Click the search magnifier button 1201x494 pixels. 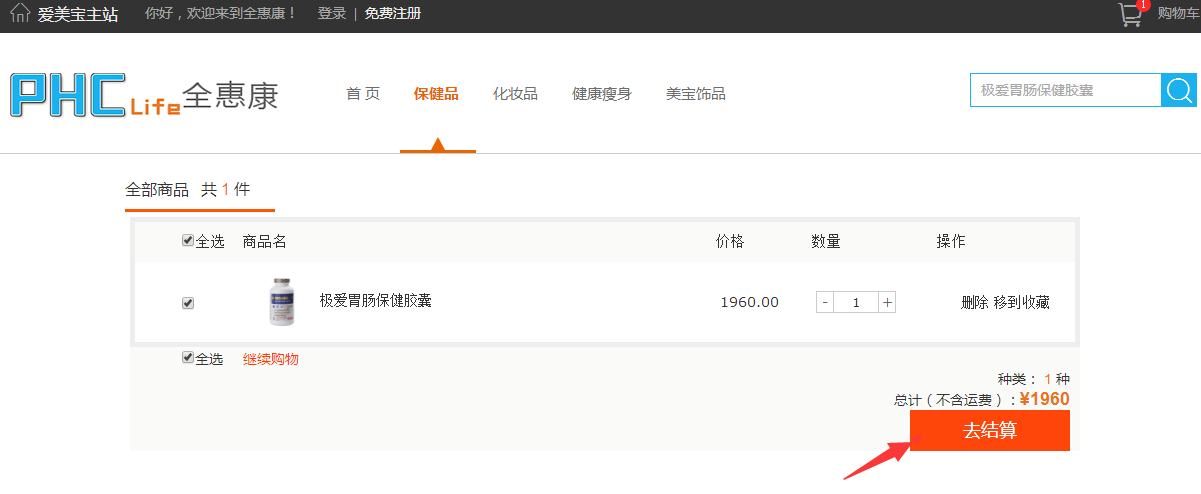(1180, 90)
